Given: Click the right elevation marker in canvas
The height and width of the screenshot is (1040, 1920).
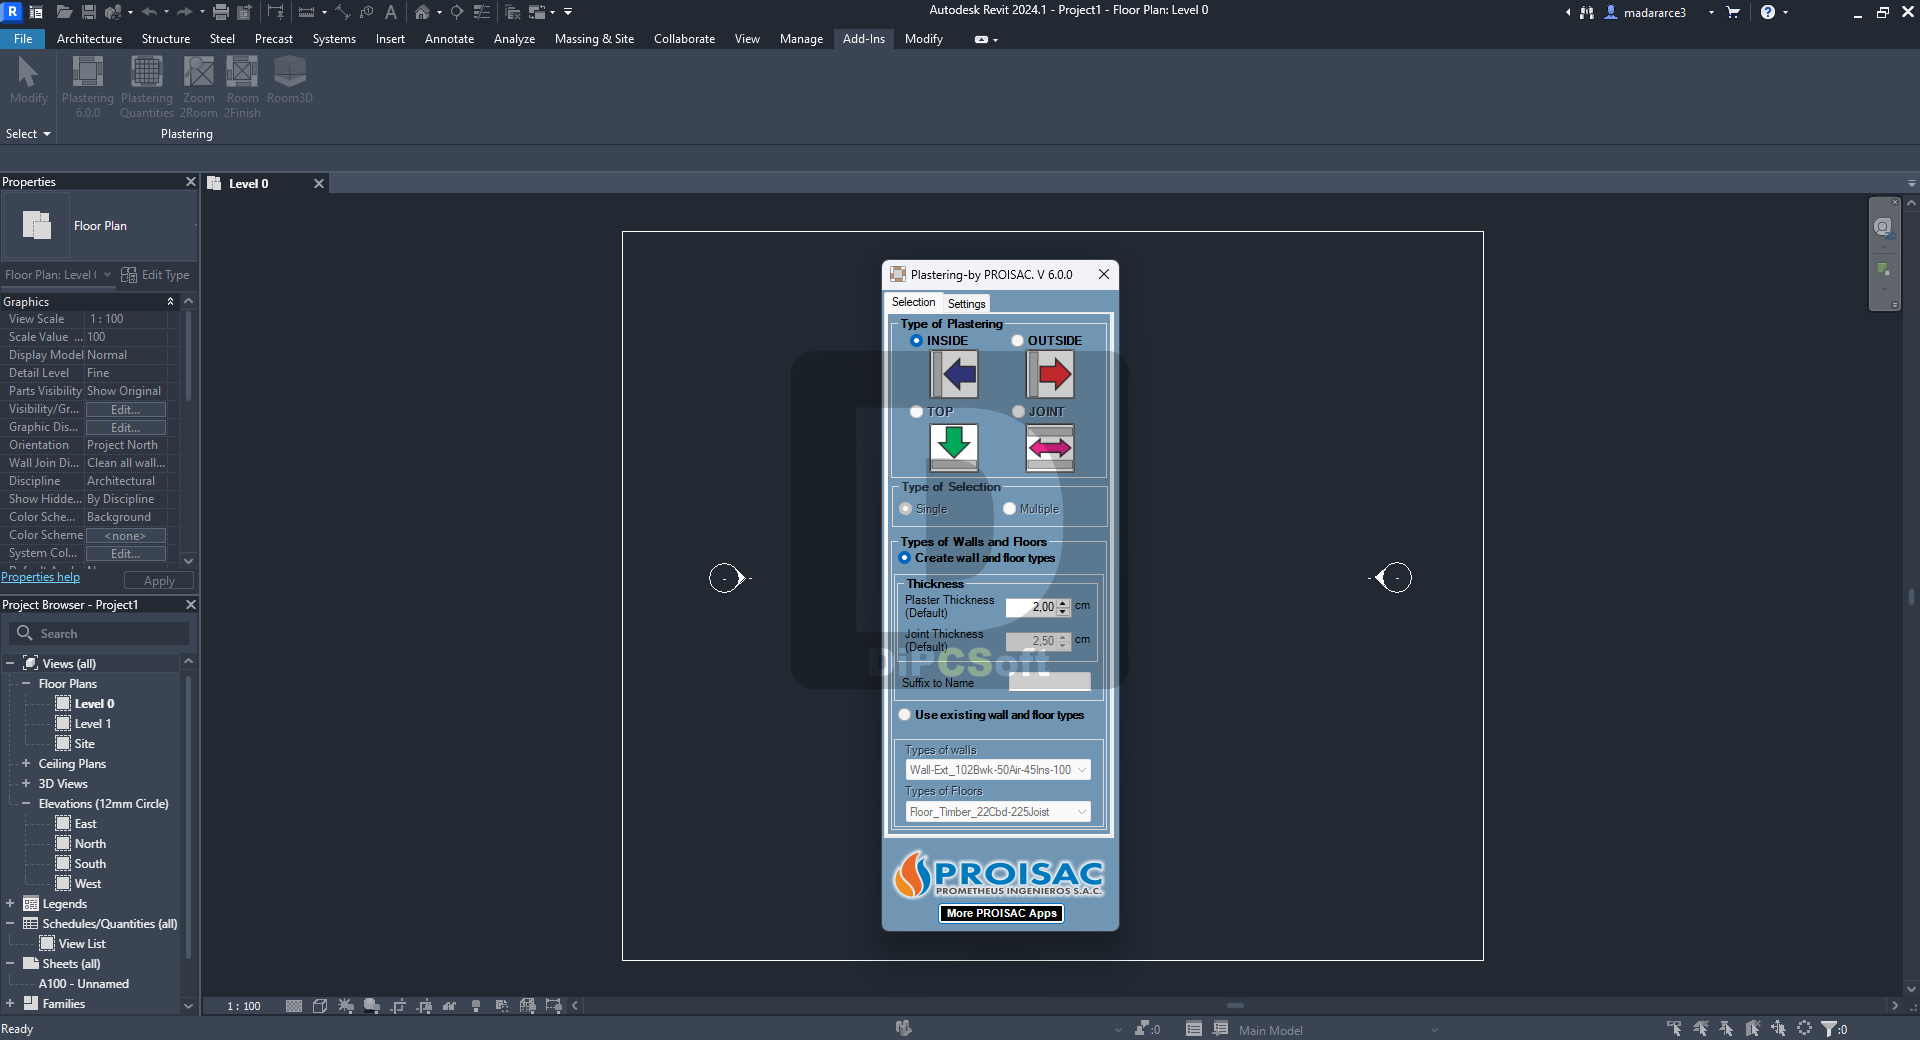Looking at the screenshot, I should [x=1393, y=578].
